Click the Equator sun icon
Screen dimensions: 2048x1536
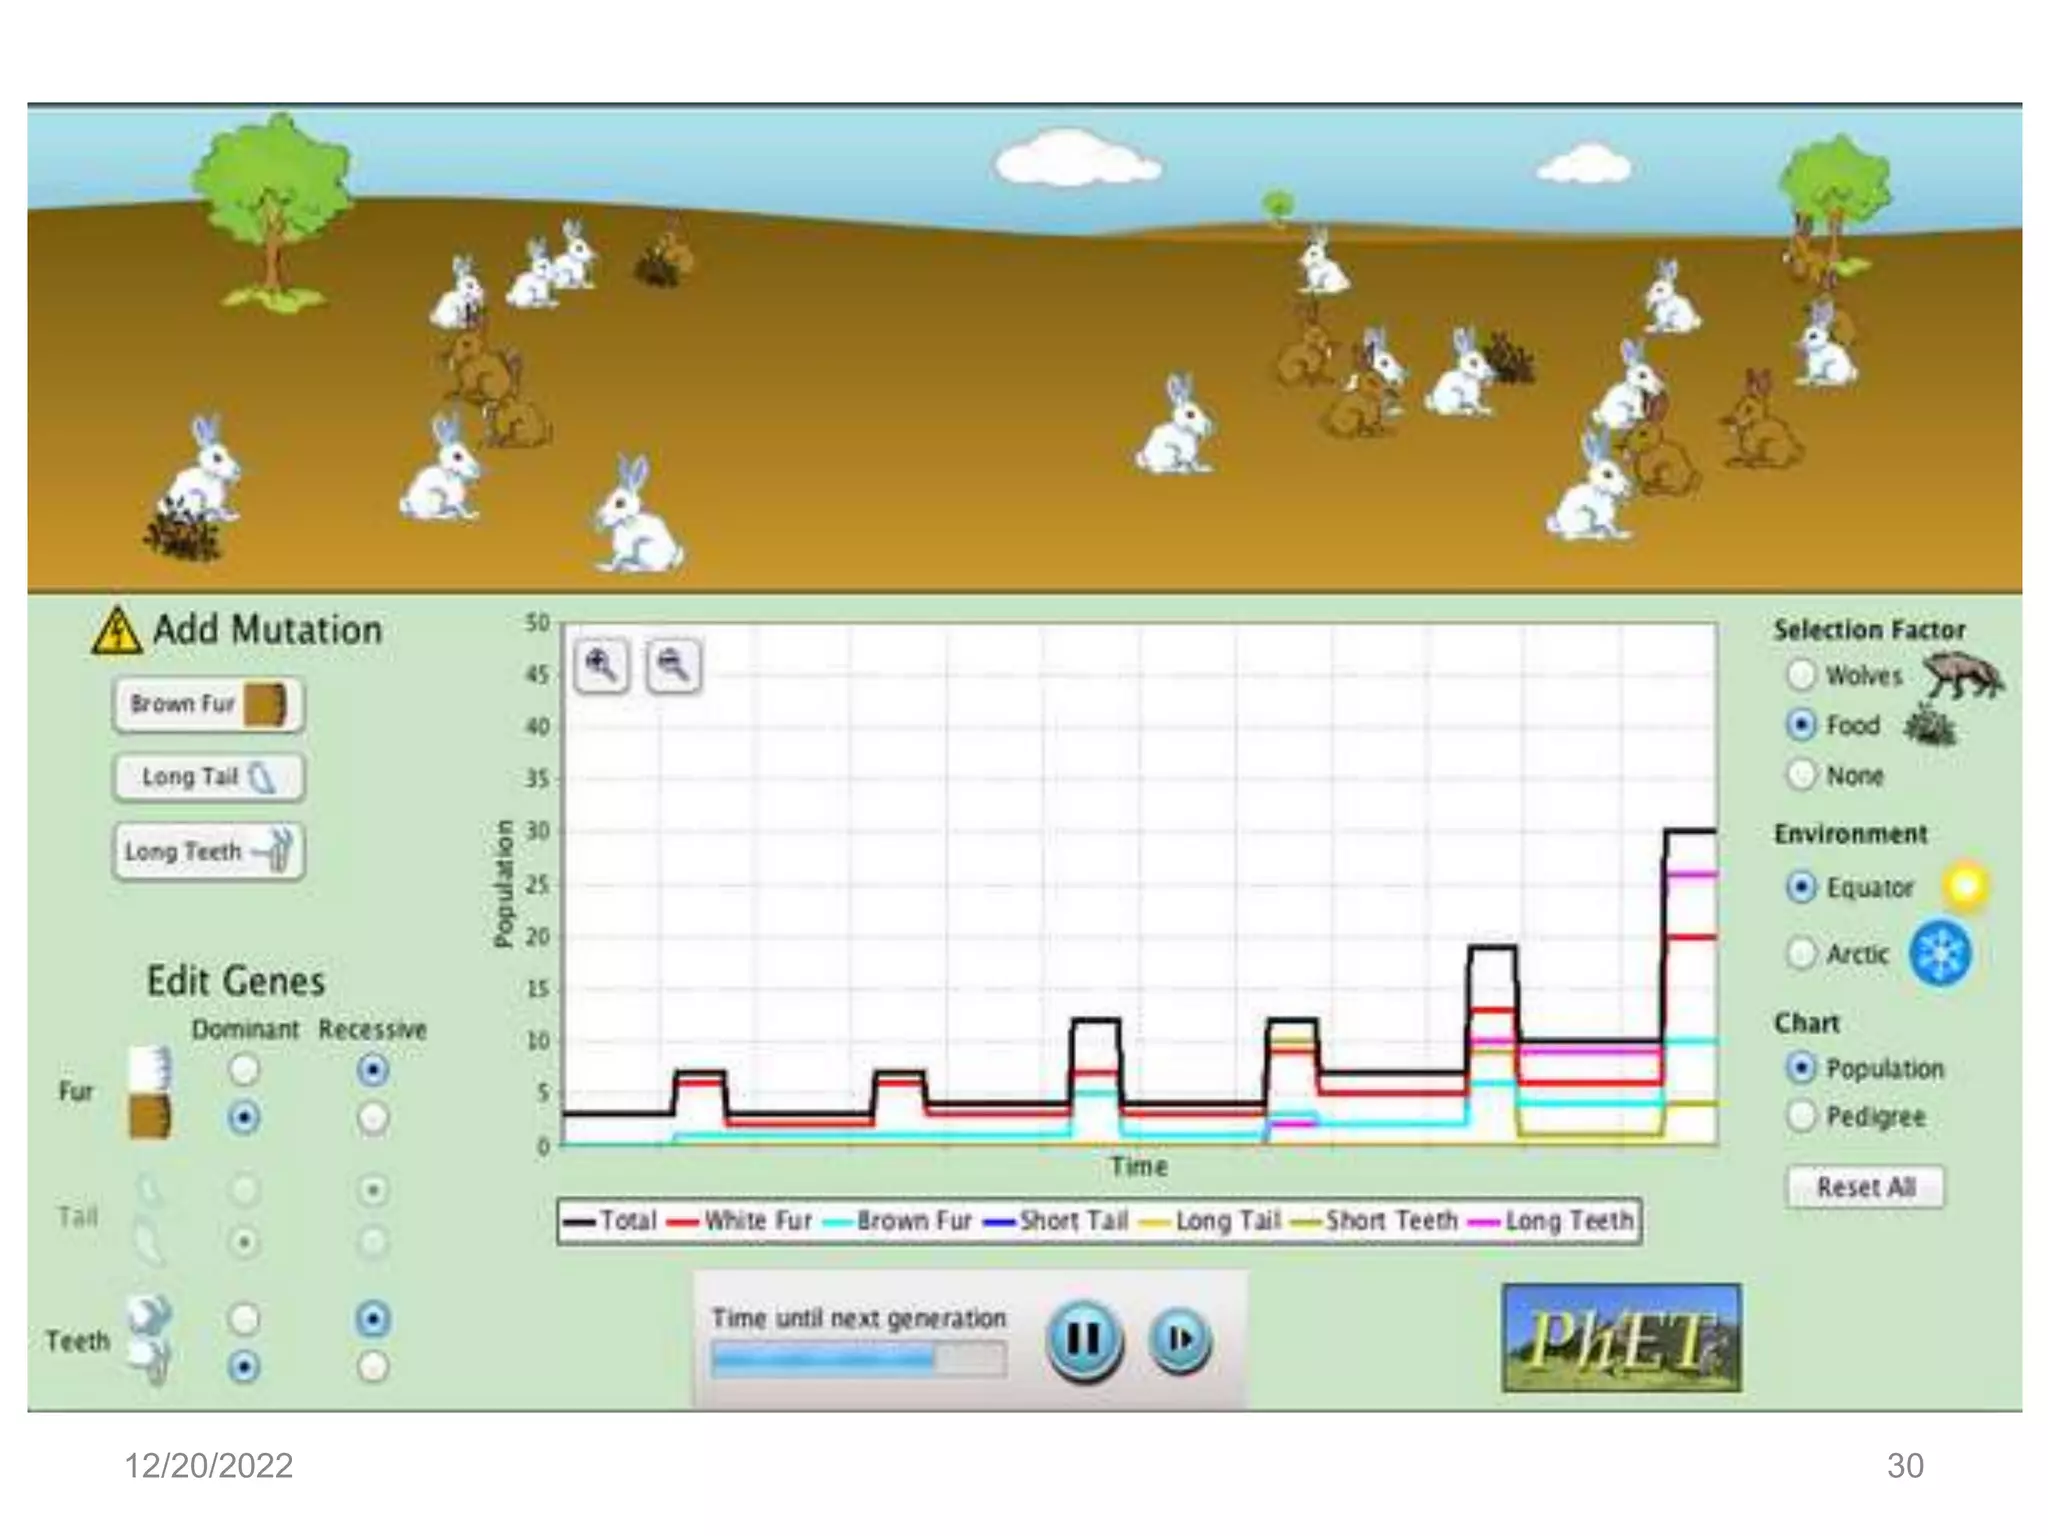coord(1965,886)
